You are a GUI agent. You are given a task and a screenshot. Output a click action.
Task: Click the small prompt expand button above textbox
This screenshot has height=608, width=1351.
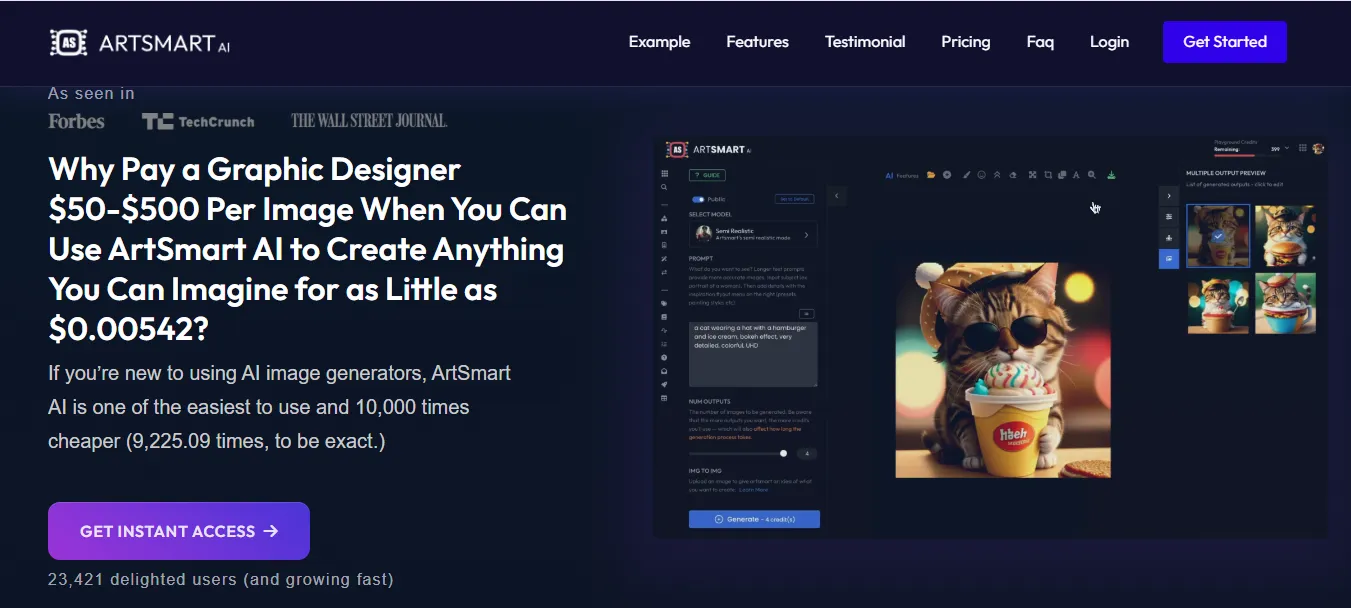(809, 313)
